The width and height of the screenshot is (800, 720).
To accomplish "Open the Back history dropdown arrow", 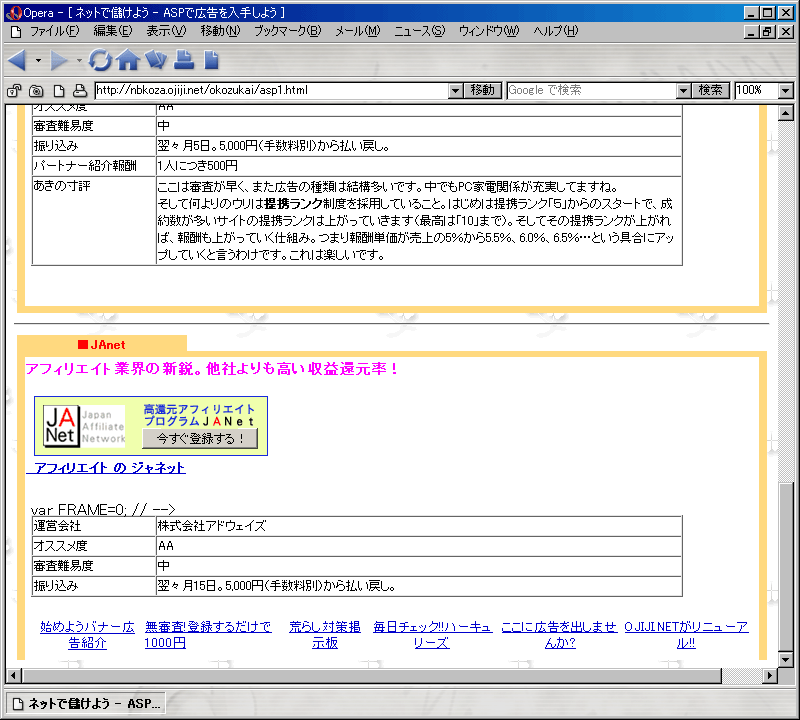I will pyautogui.click(x=38, y=61).
